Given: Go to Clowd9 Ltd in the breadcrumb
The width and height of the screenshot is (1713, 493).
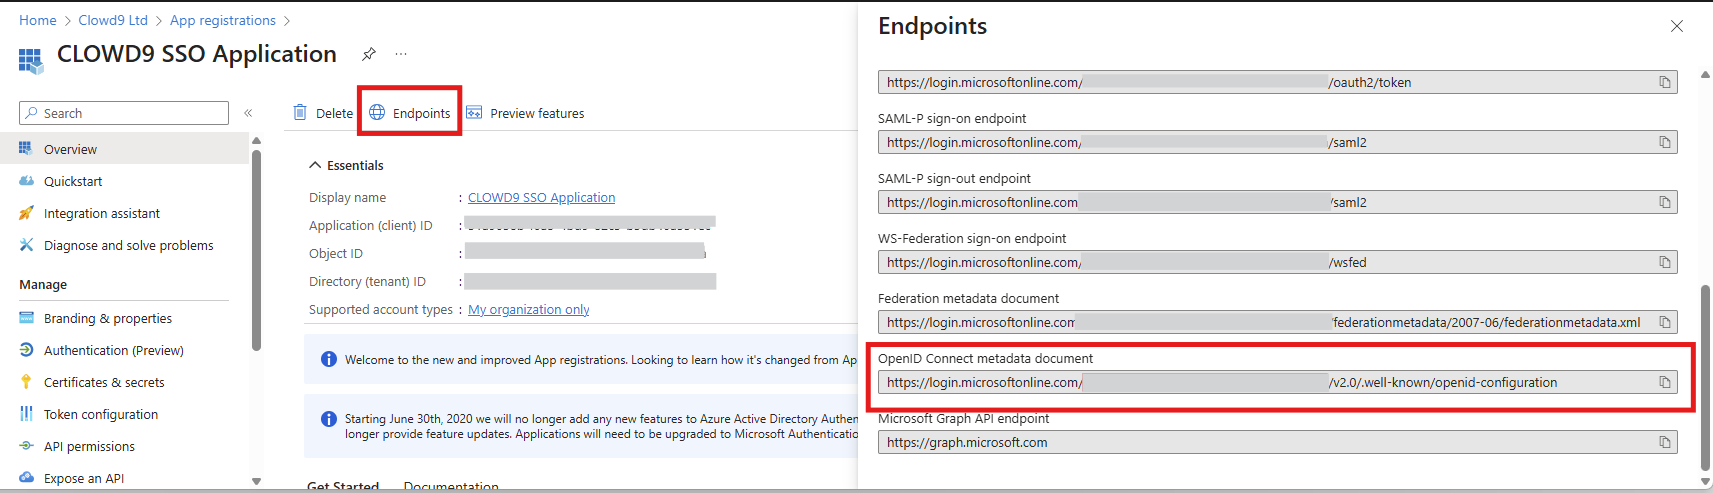Looking at the screenshot, I should point(113,20).
